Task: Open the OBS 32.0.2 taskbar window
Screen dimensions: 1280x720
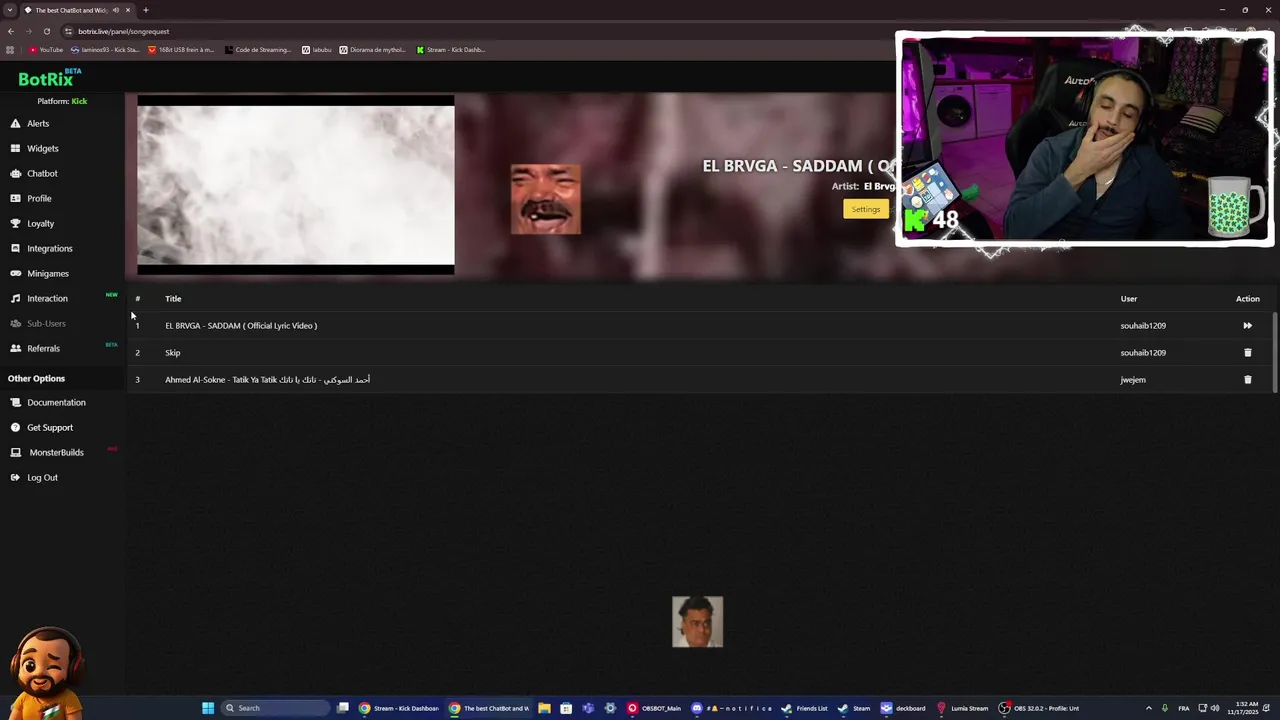Action: (x=1039, y=708)
